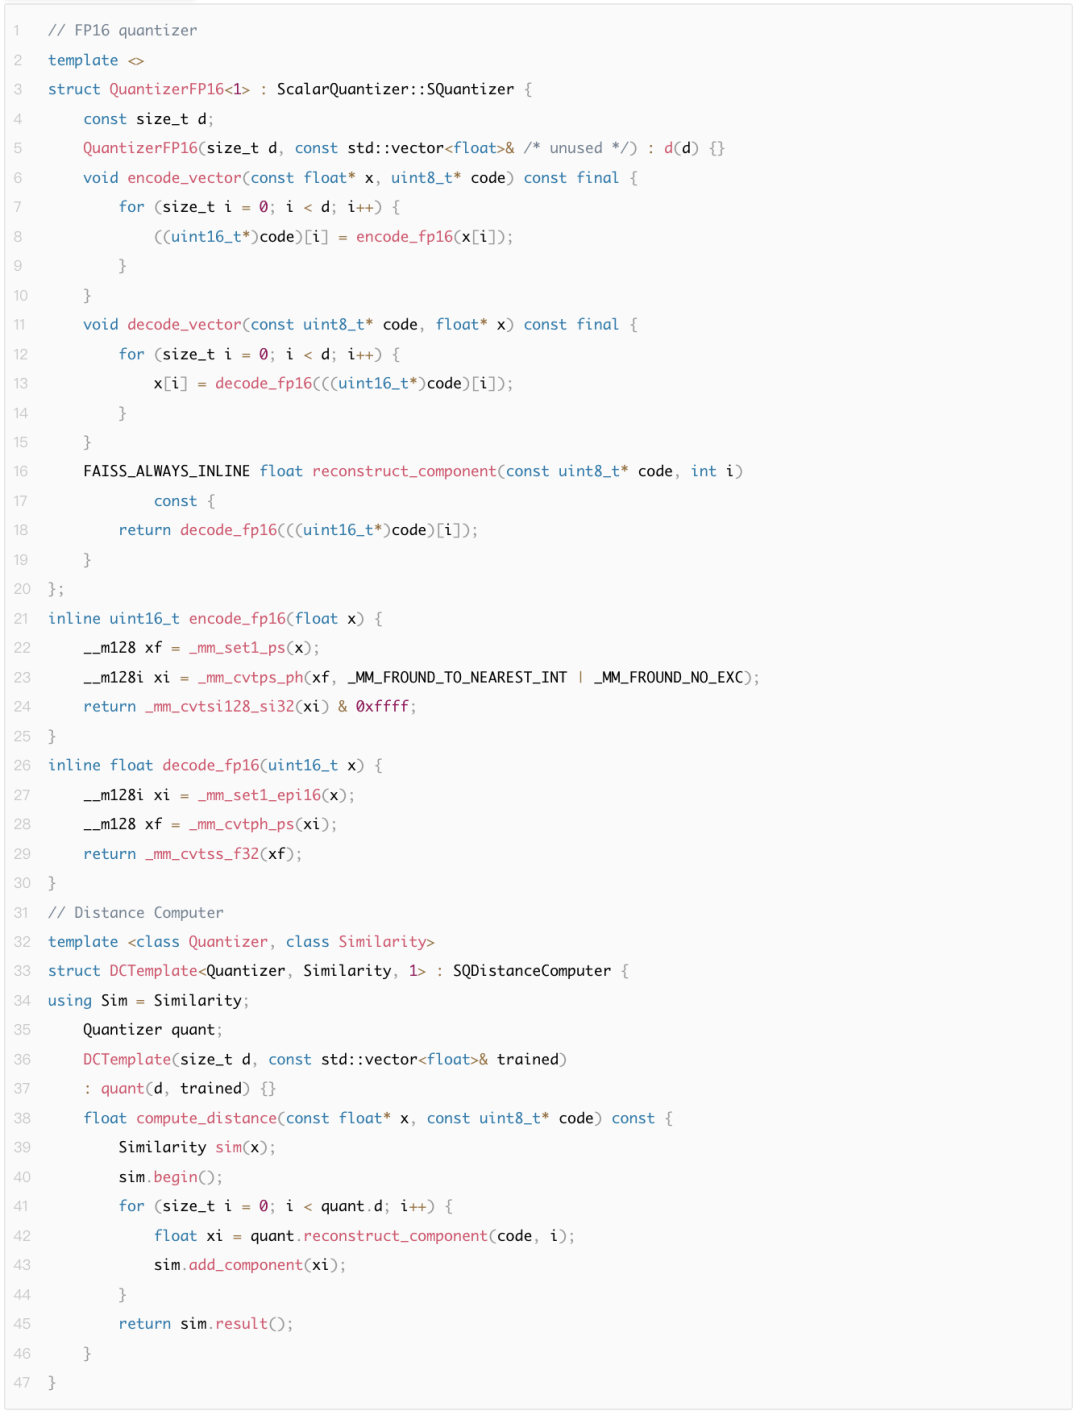Click 'using Sim = Similarity' line

click(x=149, y=1001)
